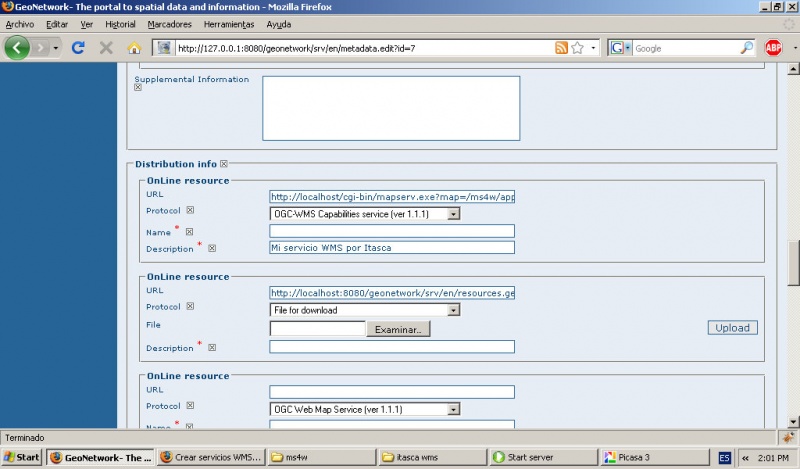Reload the page with the refresh icon
This screenshot has width=800, height=469.
[x=78, y=47]
